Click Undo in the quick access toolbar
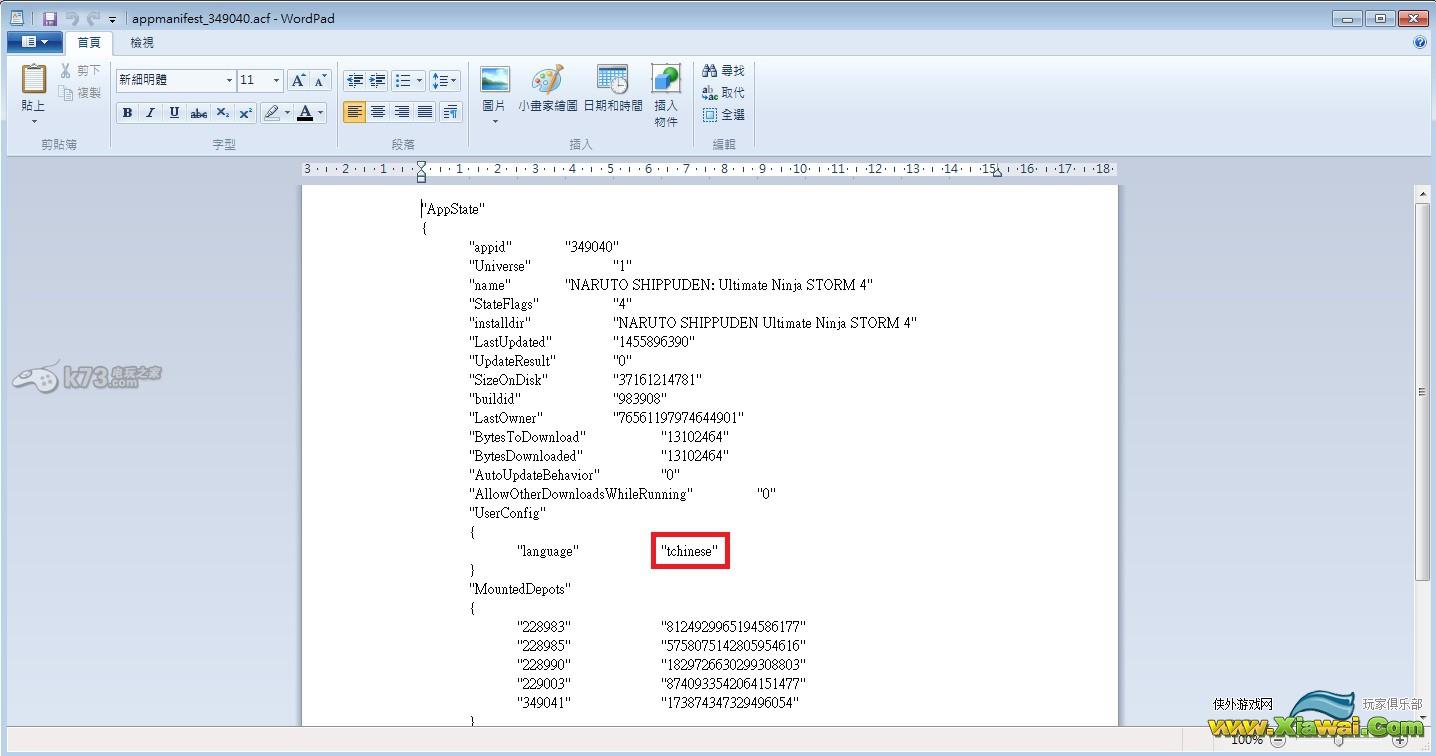The image size is (1436, 756). (71, 18)
